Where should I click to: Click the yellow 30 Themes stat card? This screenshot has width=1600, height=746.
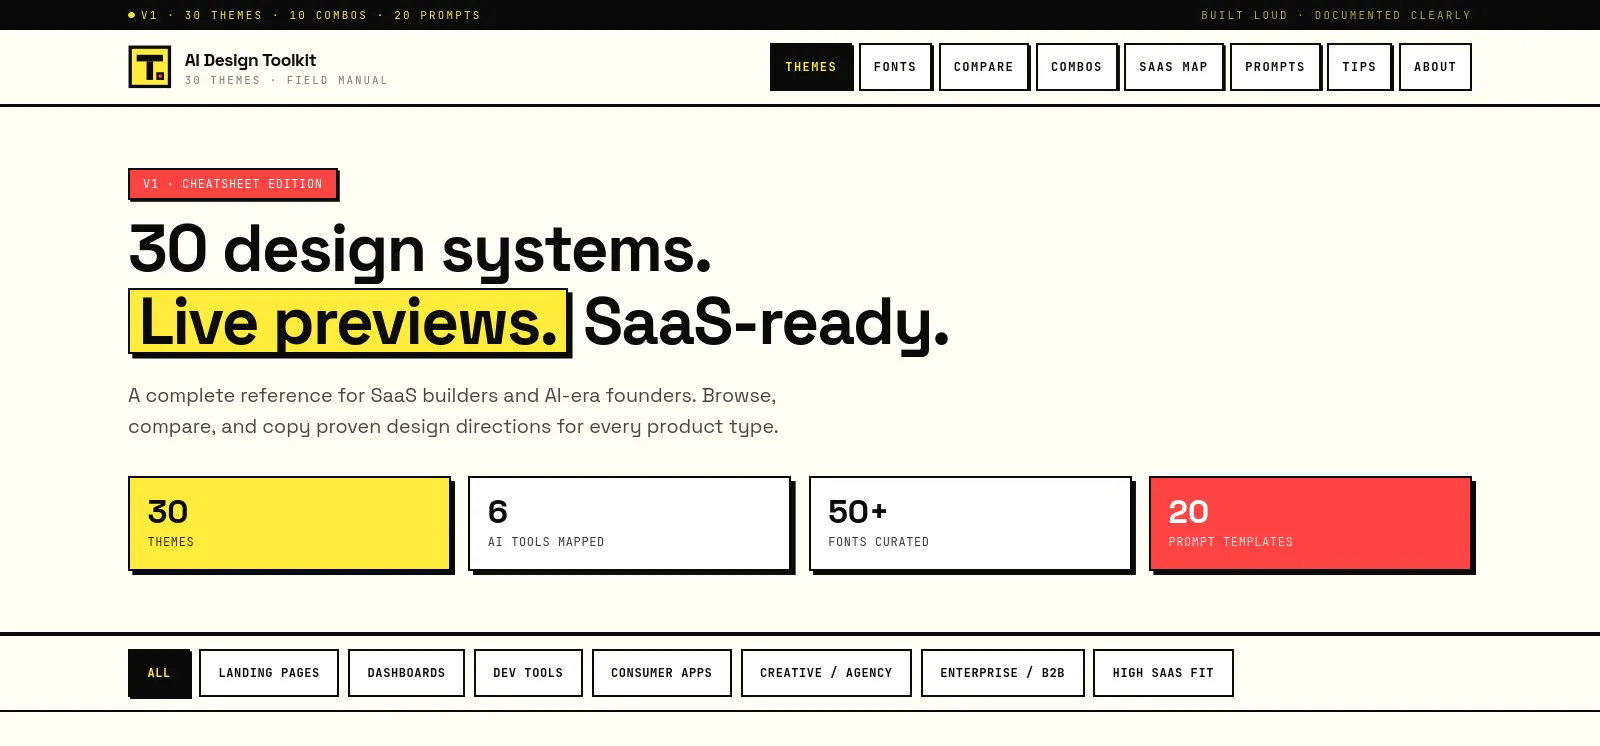pyautogui.click(x=290, y=524)
